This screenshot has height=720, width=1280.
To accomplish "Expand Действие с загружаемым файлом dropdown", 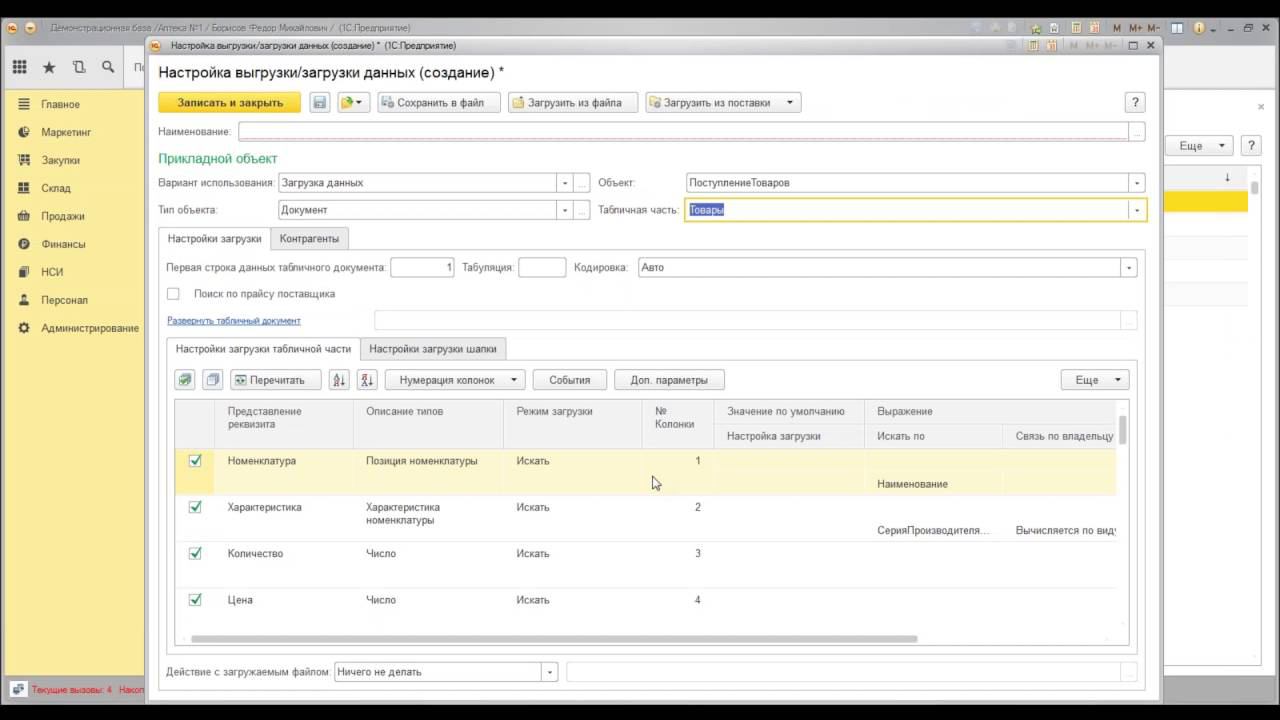I will click(x=549, y=672).
